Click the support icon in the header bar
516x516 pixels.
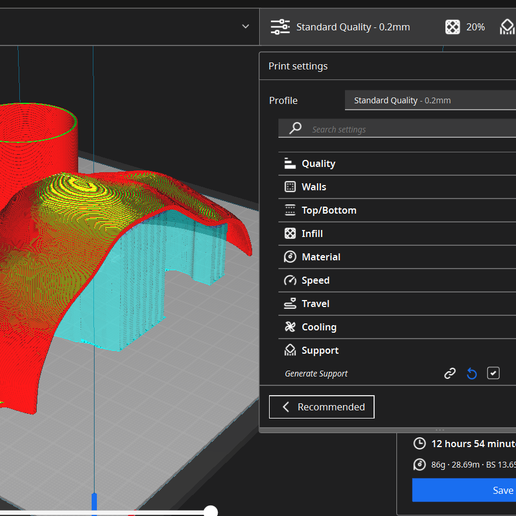pyautogui.click(x=507, y=27)
